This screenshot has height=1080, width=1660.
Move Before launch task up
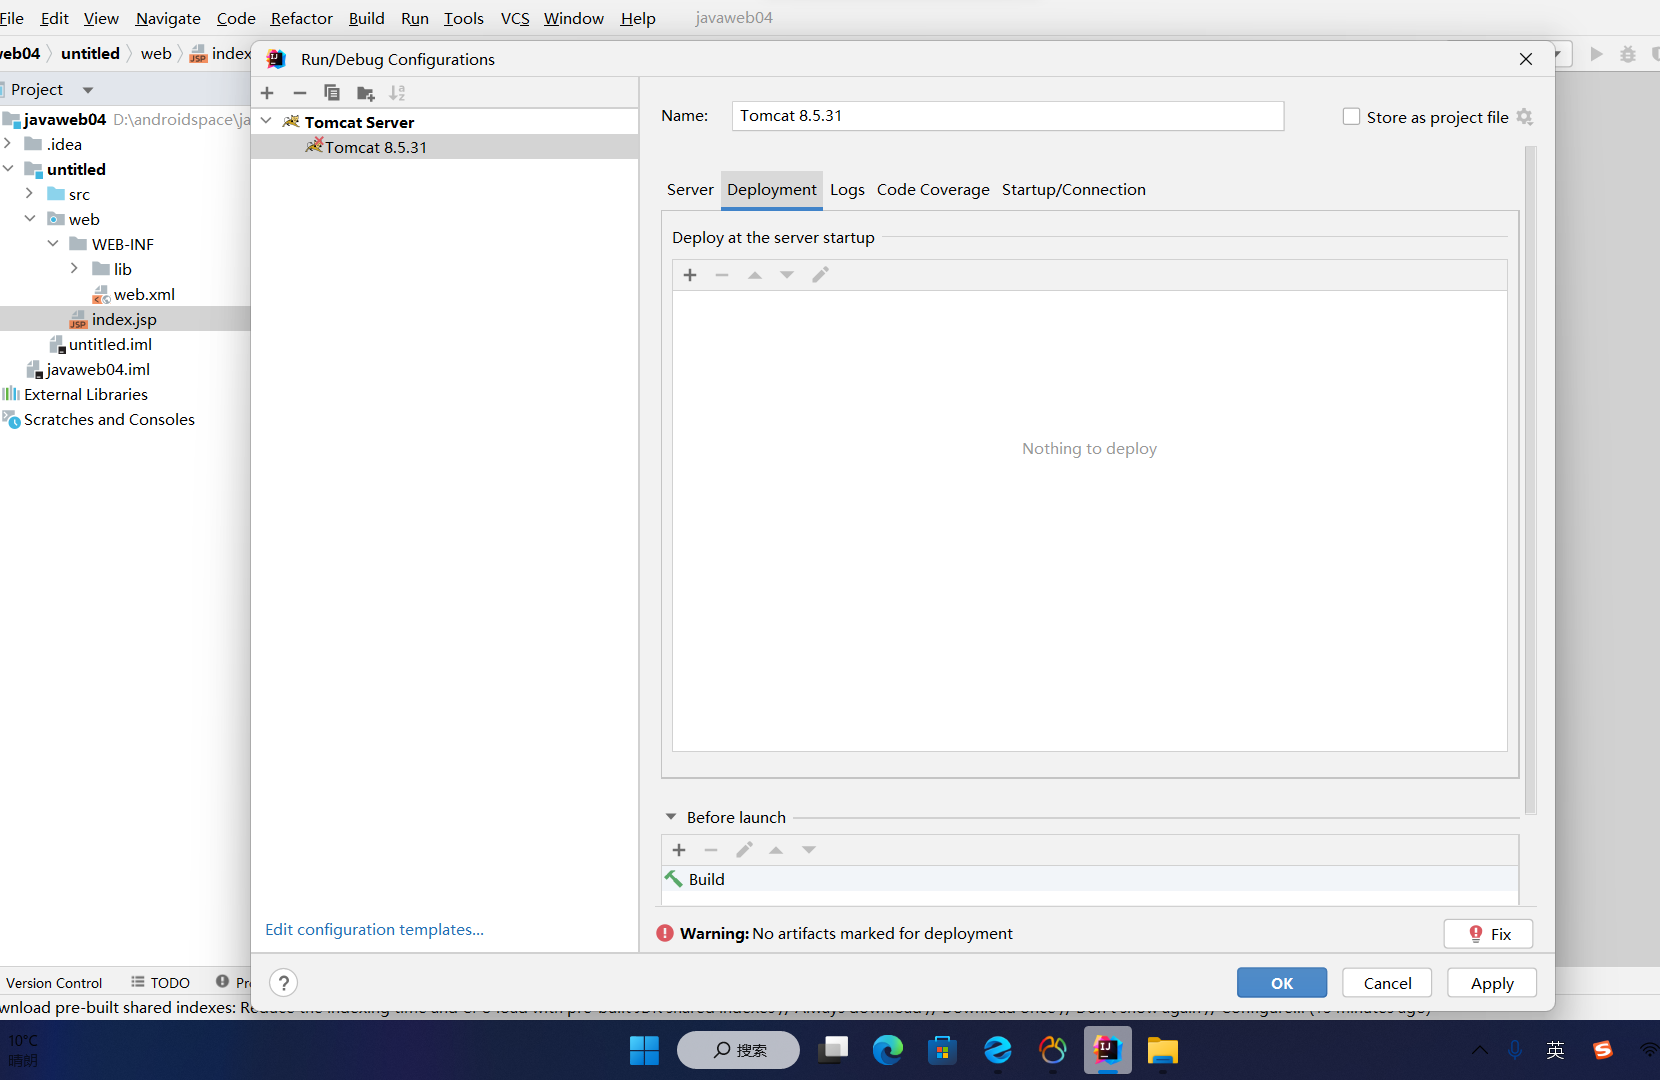[x=776, y=850]
